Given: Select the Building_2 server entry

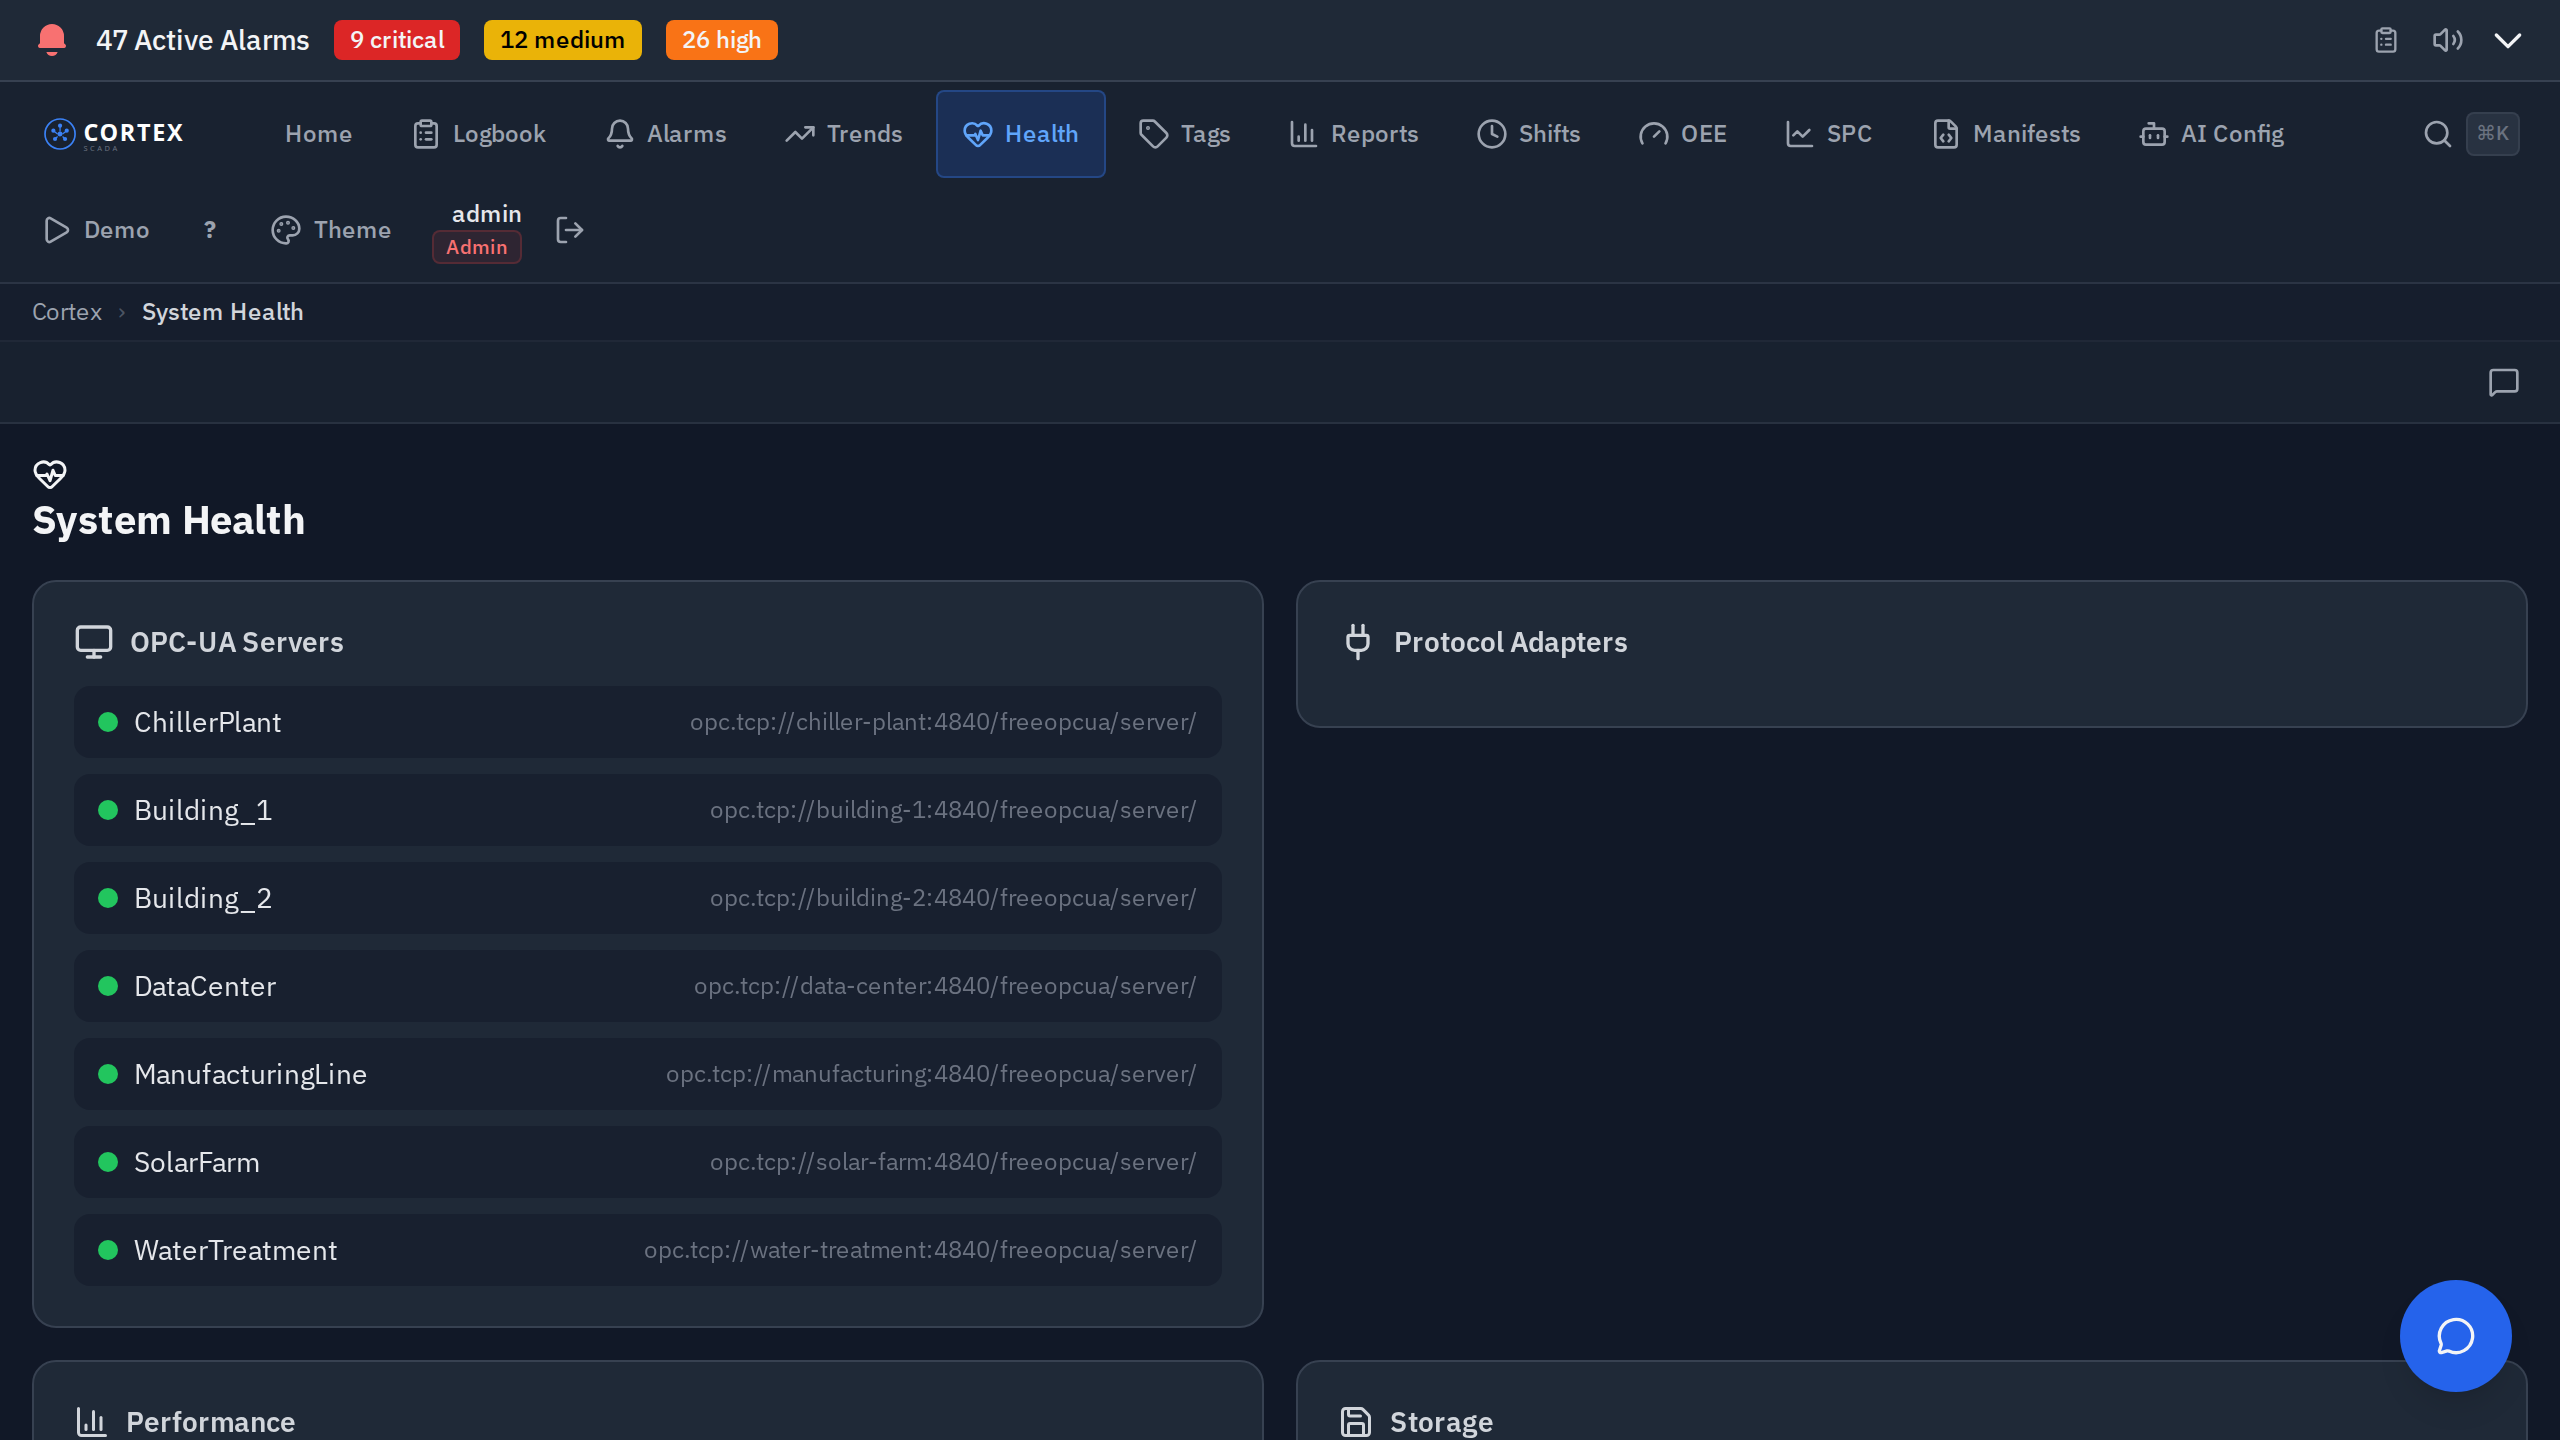Looking at the screenshot, I should (203, 897).
